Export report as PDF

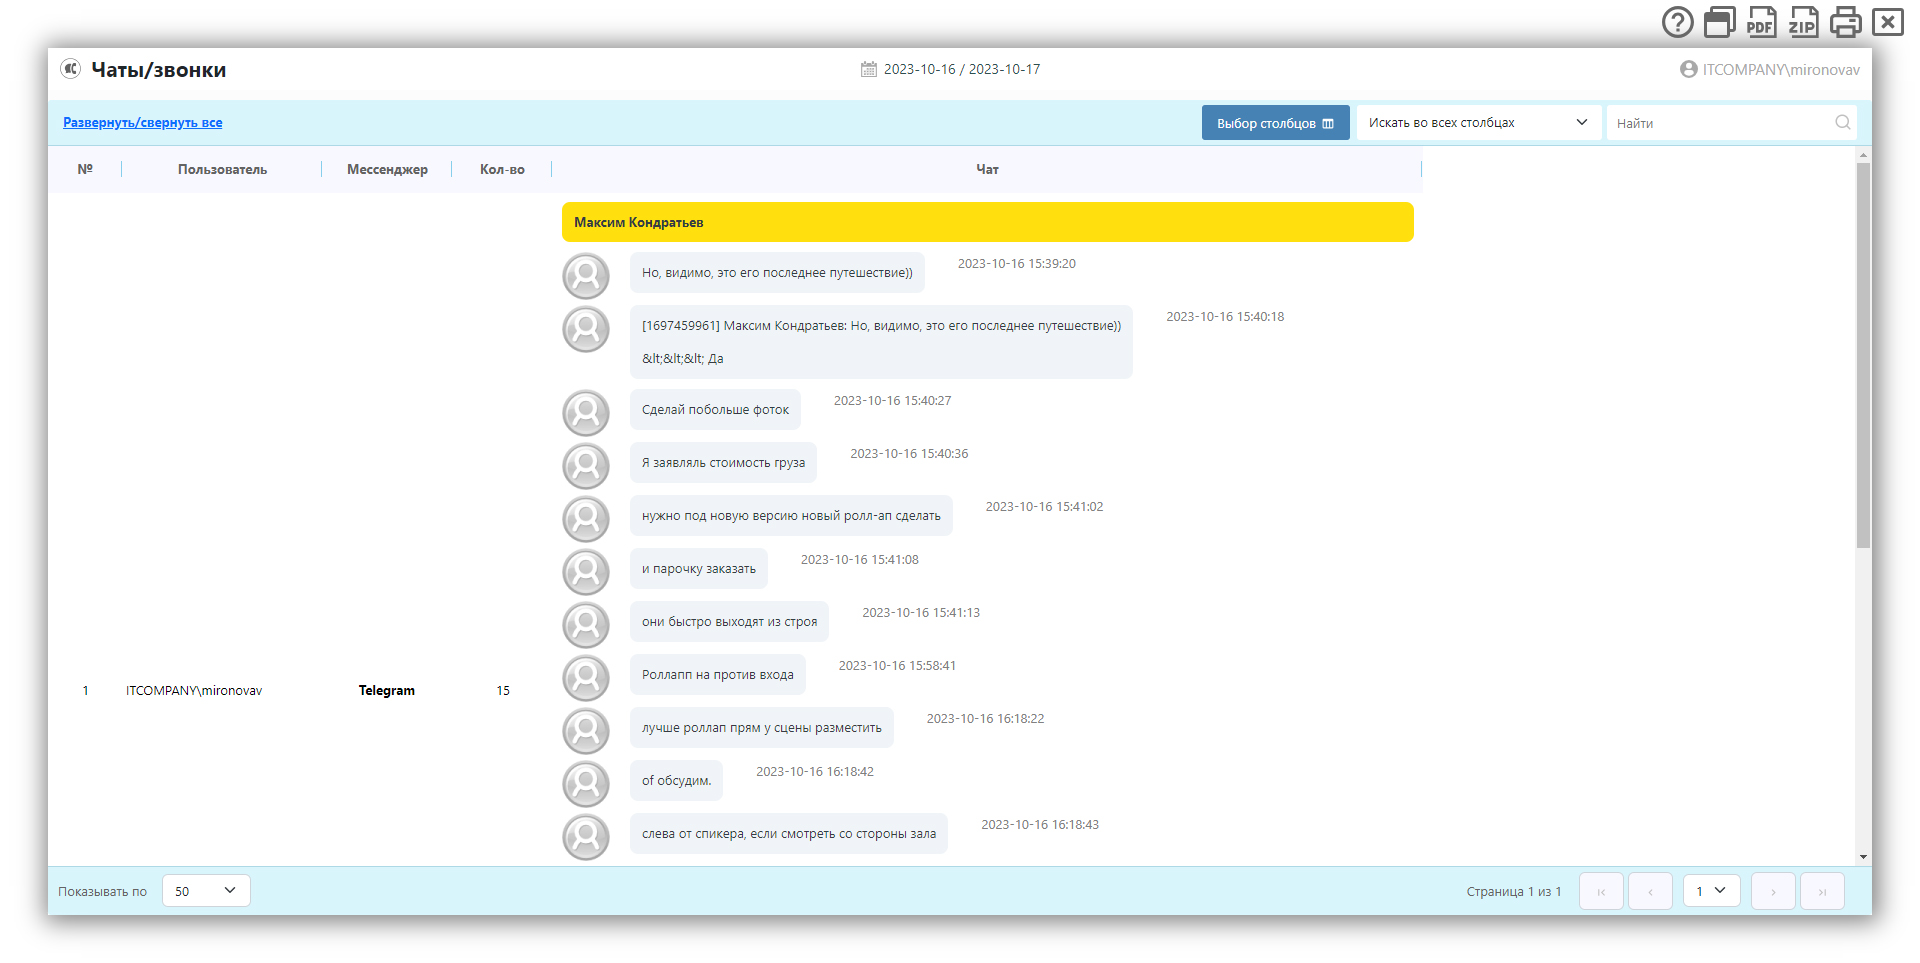point(1761,22)
